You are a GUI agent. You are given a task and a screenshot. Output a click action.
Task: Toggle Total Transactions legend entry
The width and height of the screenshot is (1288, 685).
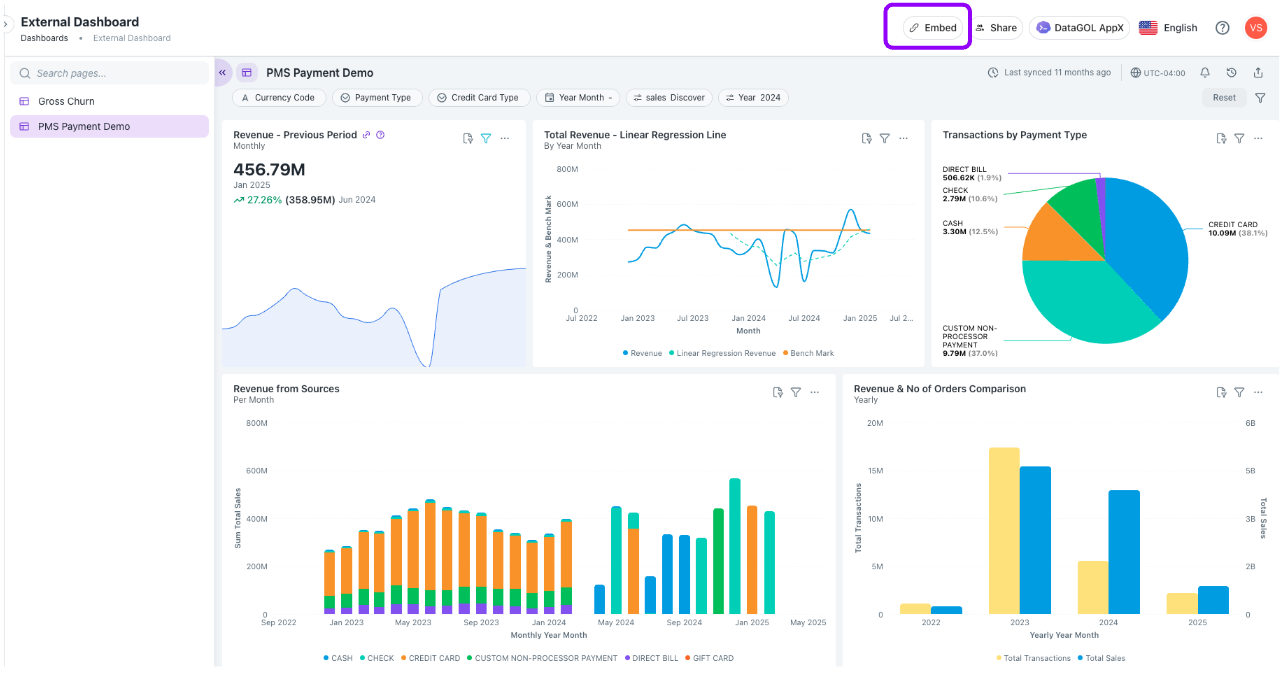coord(1033,658)
